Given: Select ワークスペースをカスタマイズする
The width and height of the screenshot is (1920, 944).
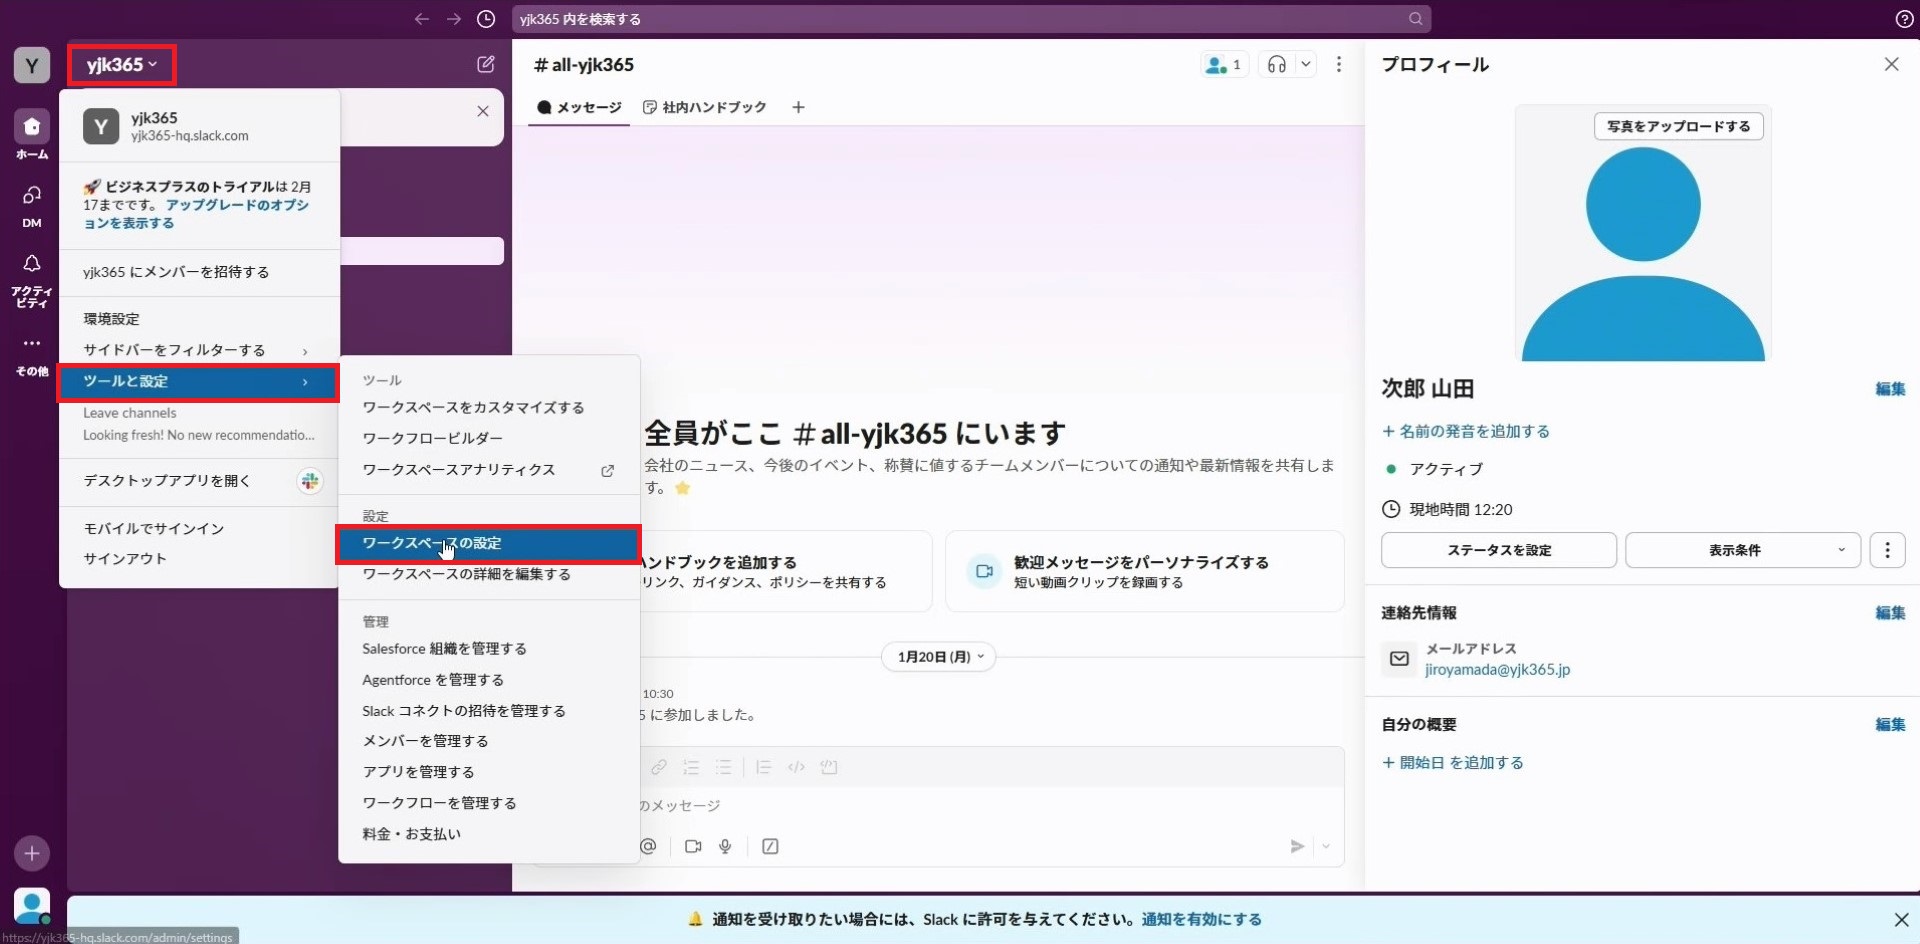Looking at the screenshot, I should click(x=488, y=408).
